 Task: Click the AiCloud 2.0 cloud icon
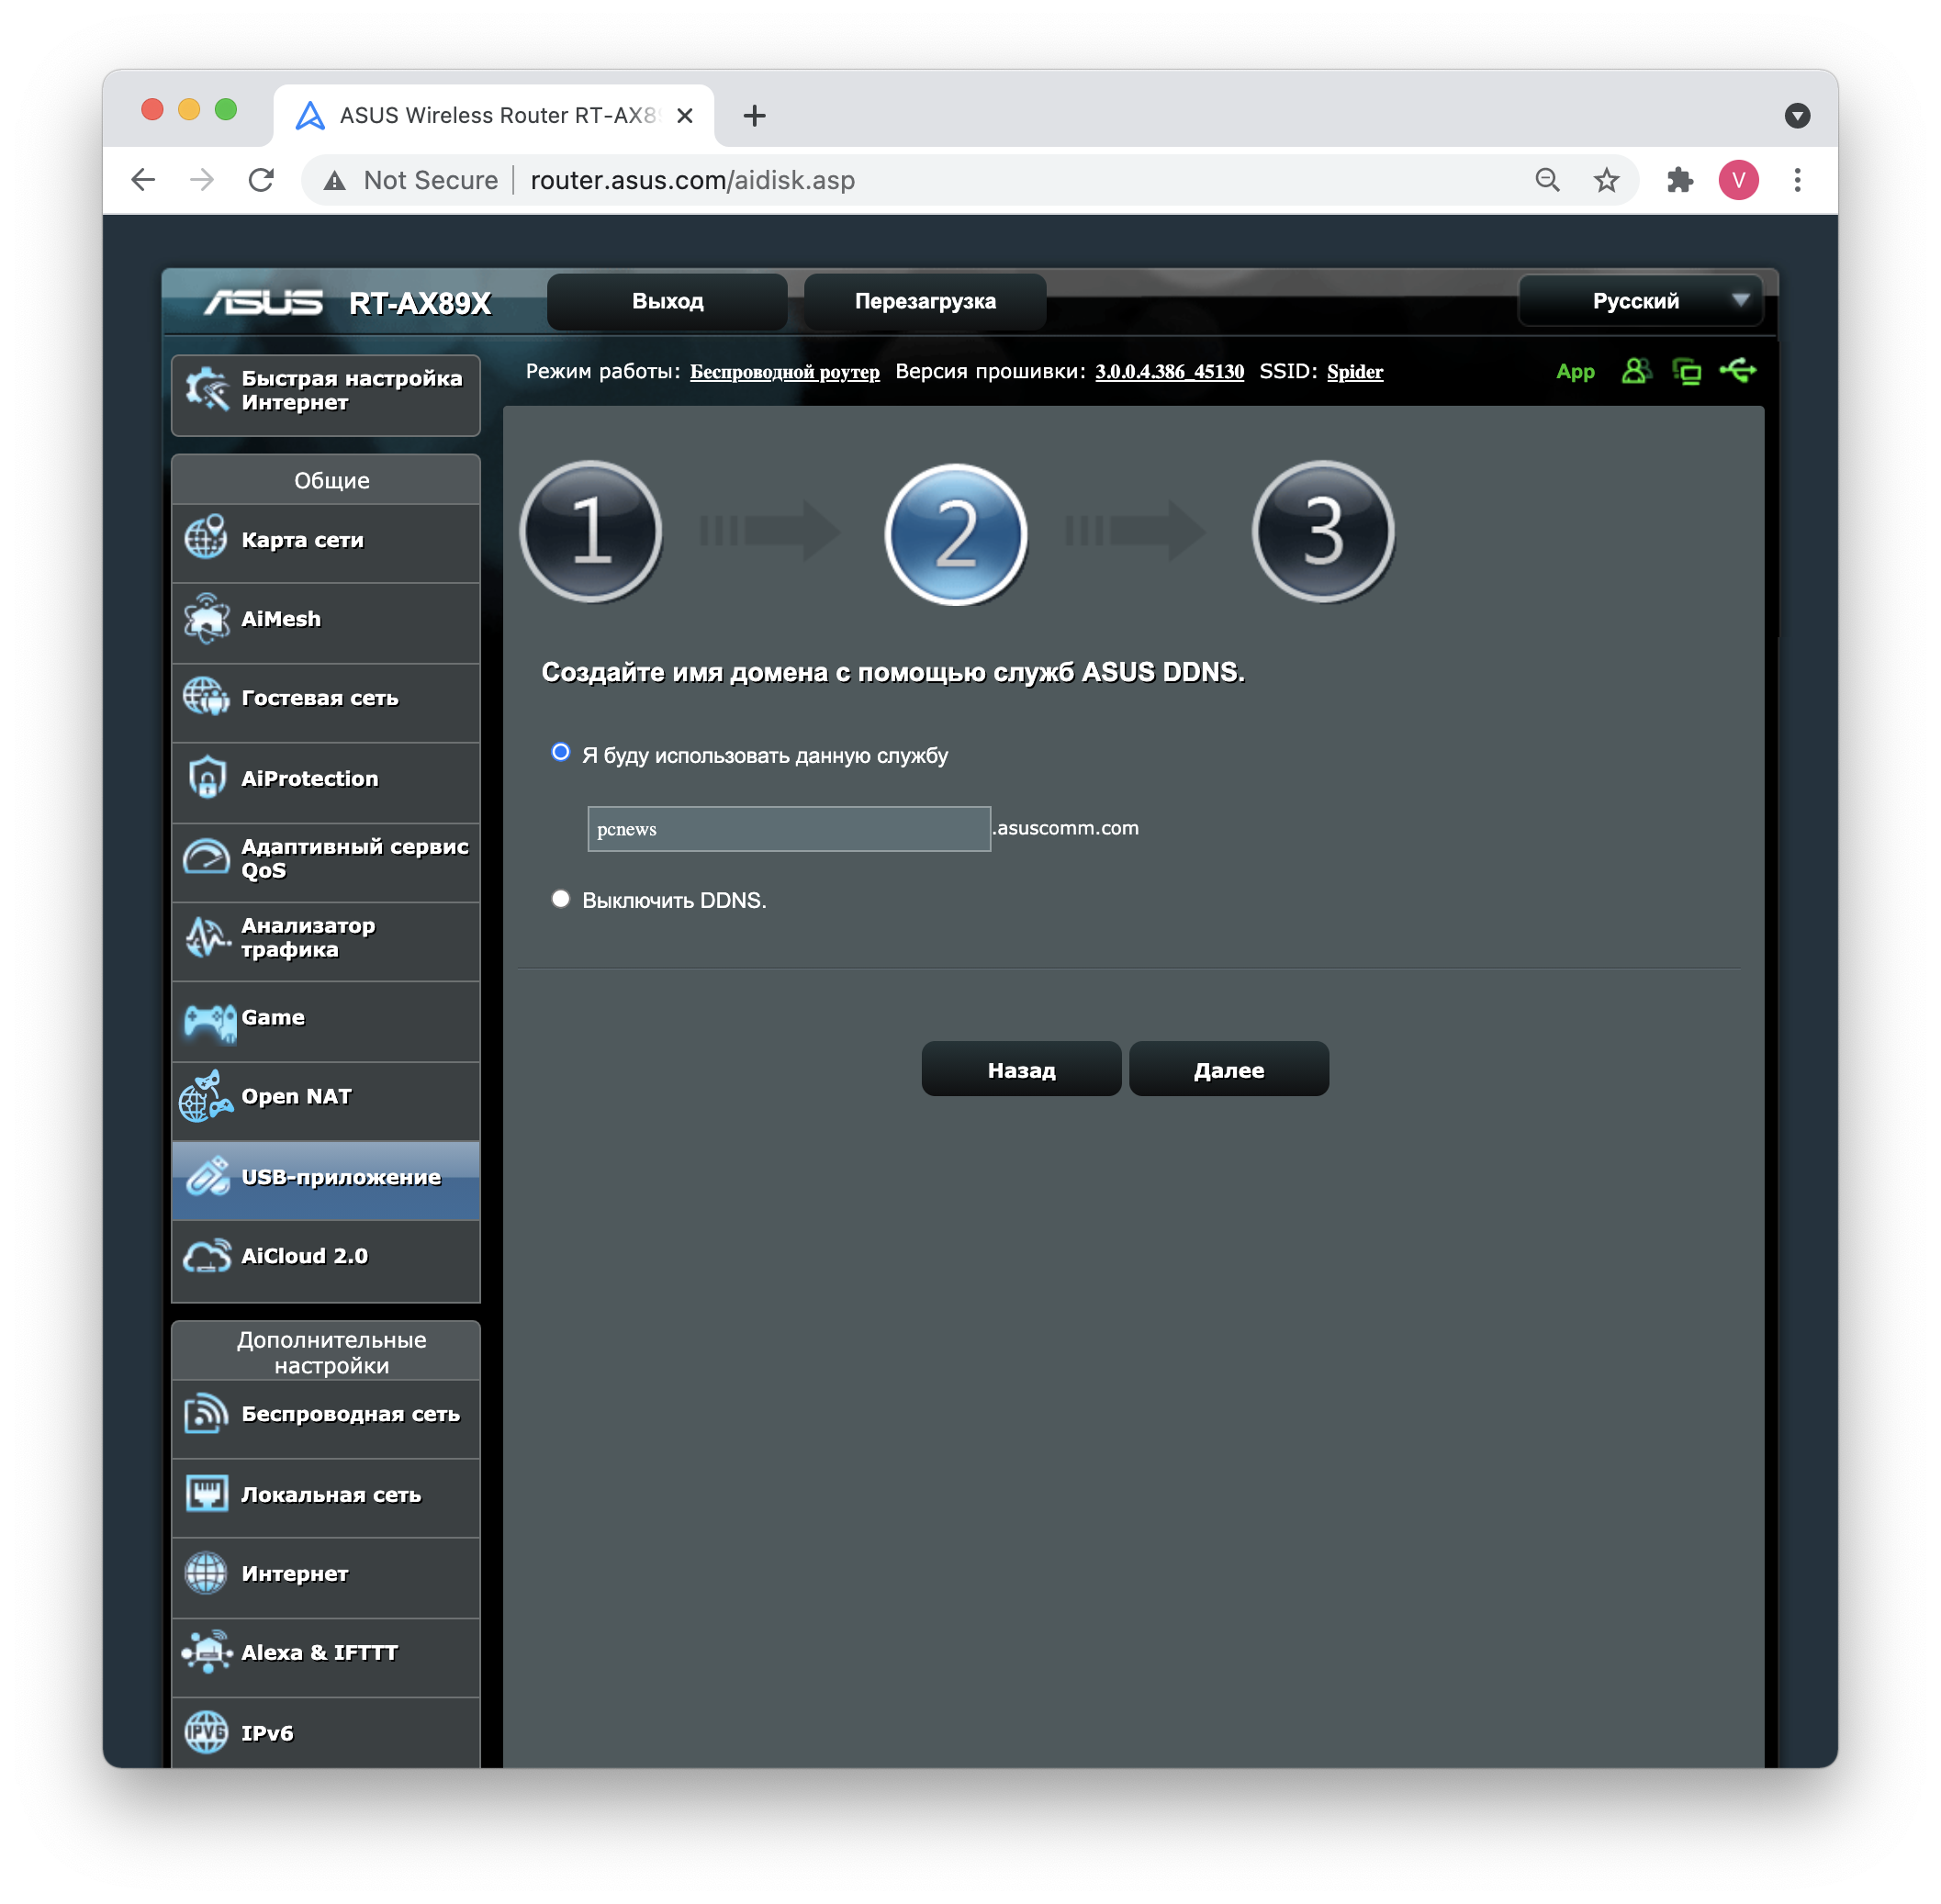click(207, 1255)
